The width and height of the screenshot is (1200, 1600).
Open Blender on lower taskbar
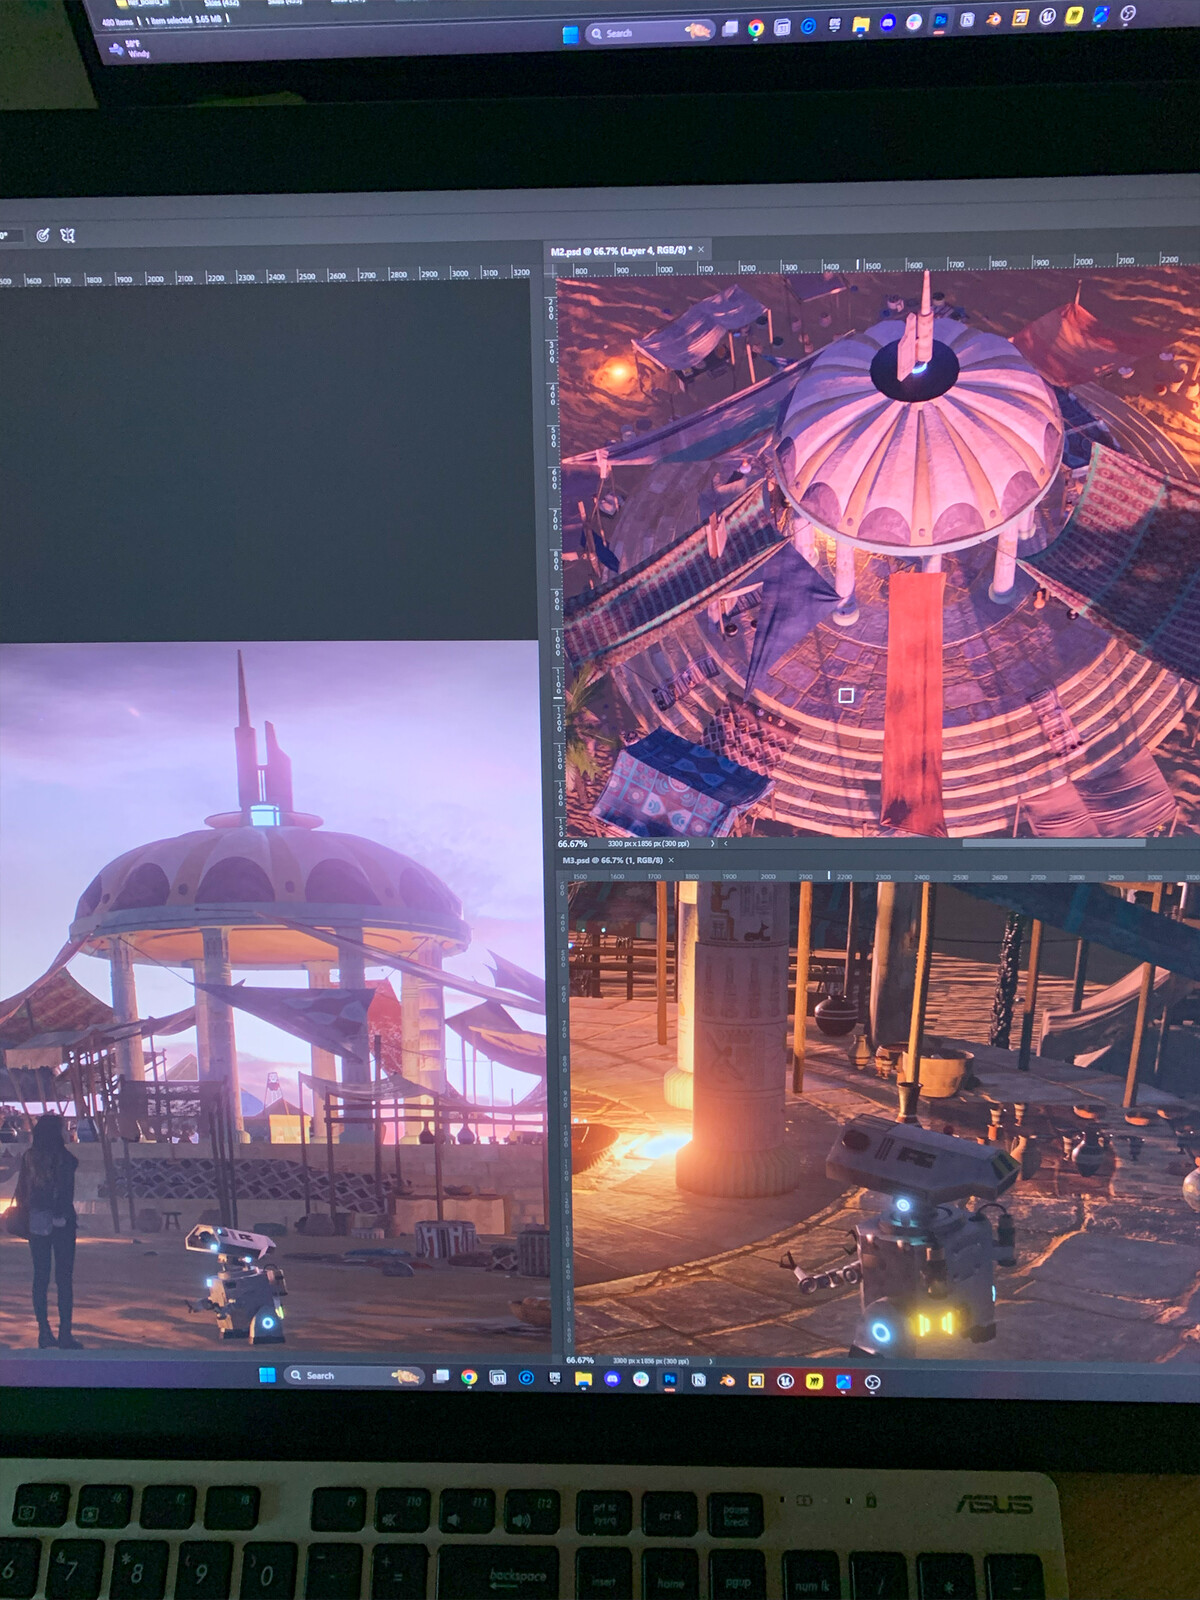point(727,1380)
